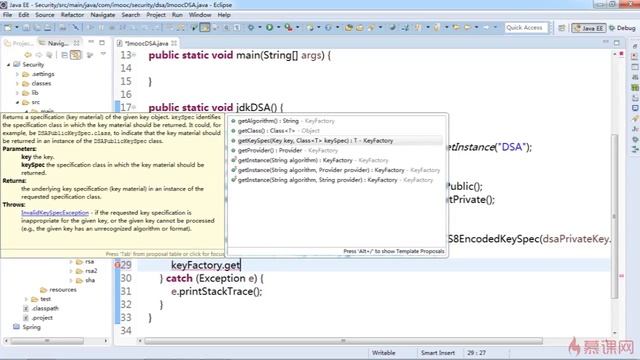Open the Navigator View Menu triangle
The image size is (640, 360).
(x=103, y=54)
